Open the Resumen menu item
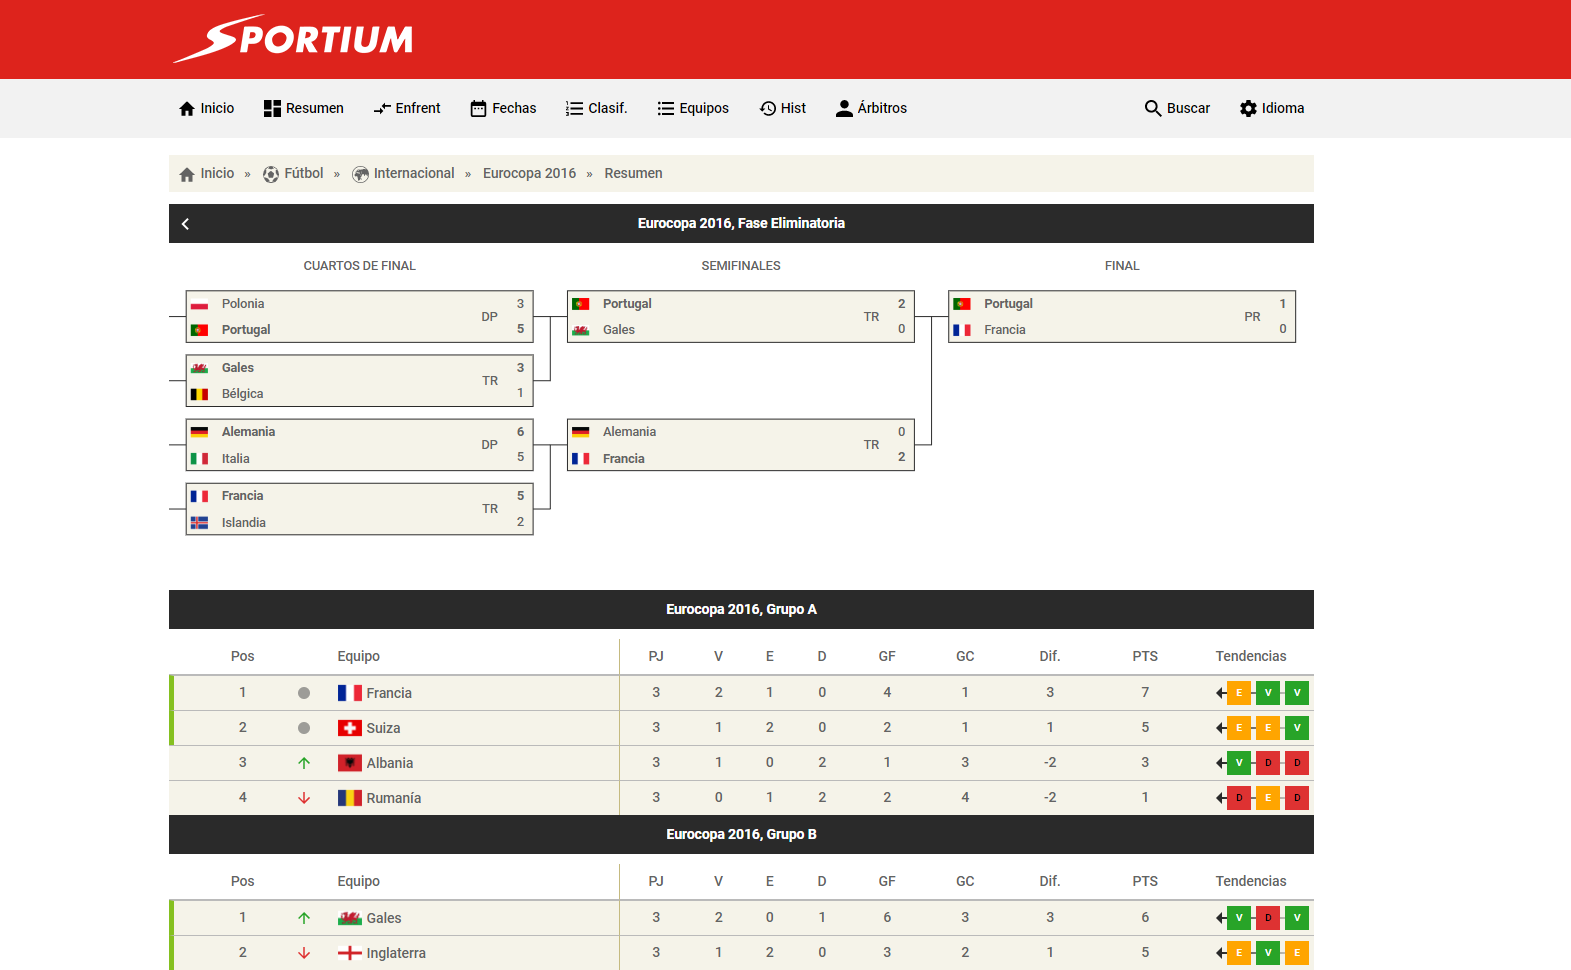The width and height of the screenshot is (1571, 970). pyautogui.click(x=304, y=108)
